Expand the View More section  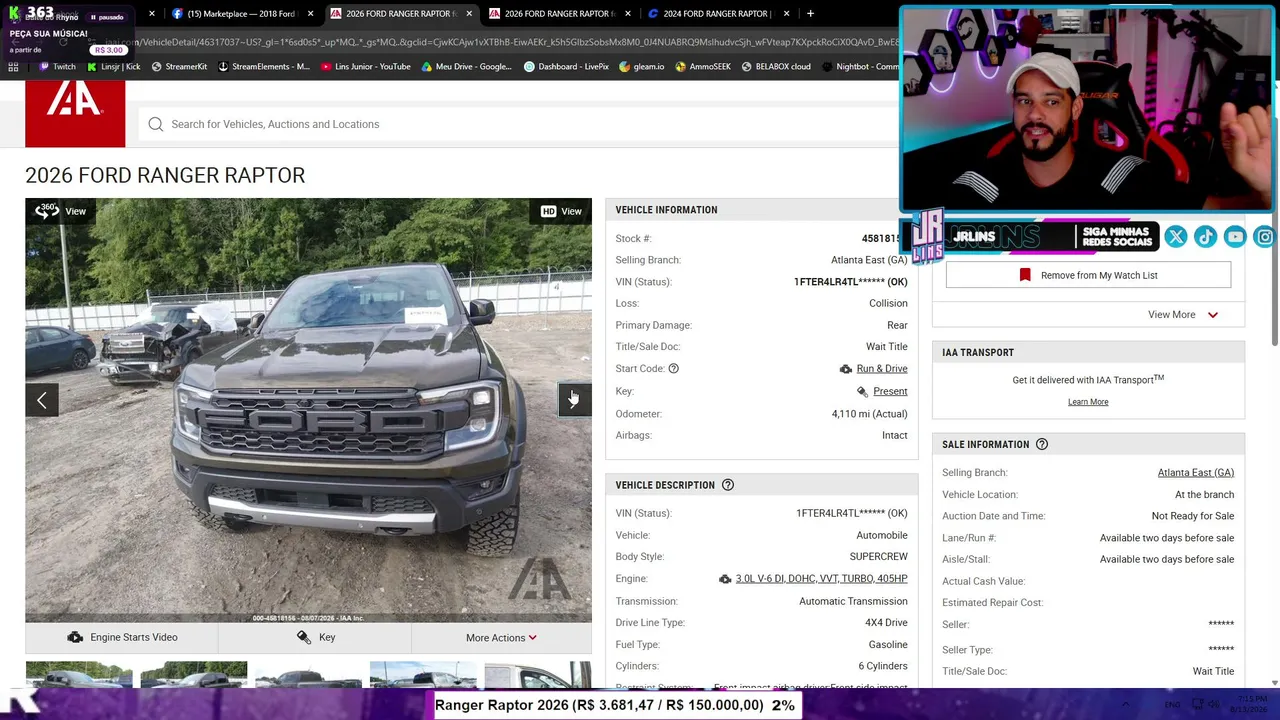click(x=1183, y=315)
